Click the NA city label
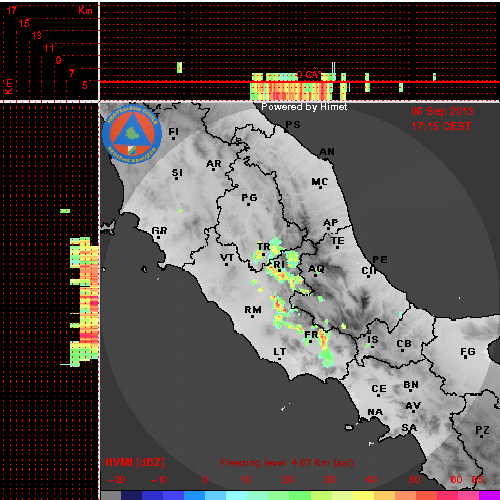This screenshot has width=500, height=500. coord(375,412)
